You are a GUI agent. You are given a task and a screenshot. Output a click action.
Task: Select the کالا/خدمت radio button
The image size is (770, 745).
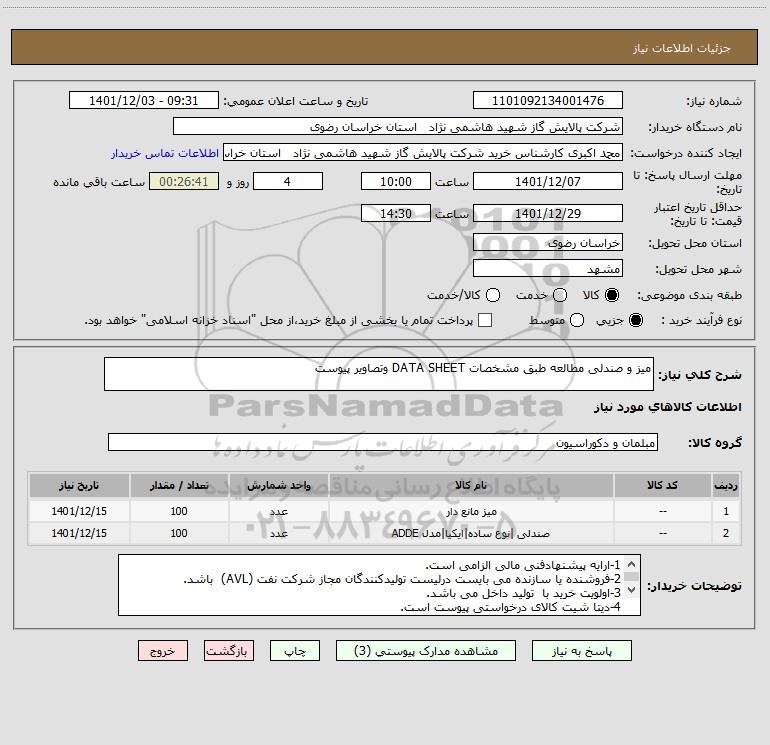(x=493, y=295)
